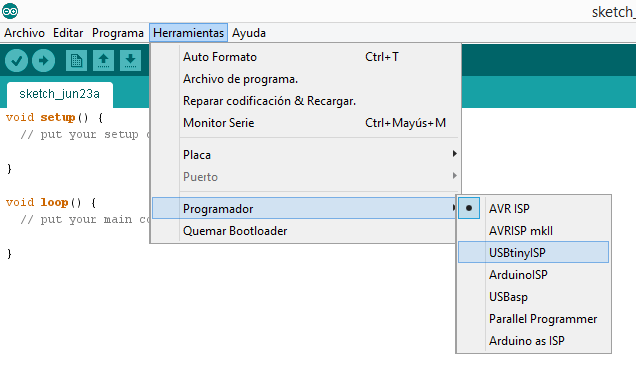Expand the Placa submenu
Viewport: 637px width, 381px height.
pos(306,155)
